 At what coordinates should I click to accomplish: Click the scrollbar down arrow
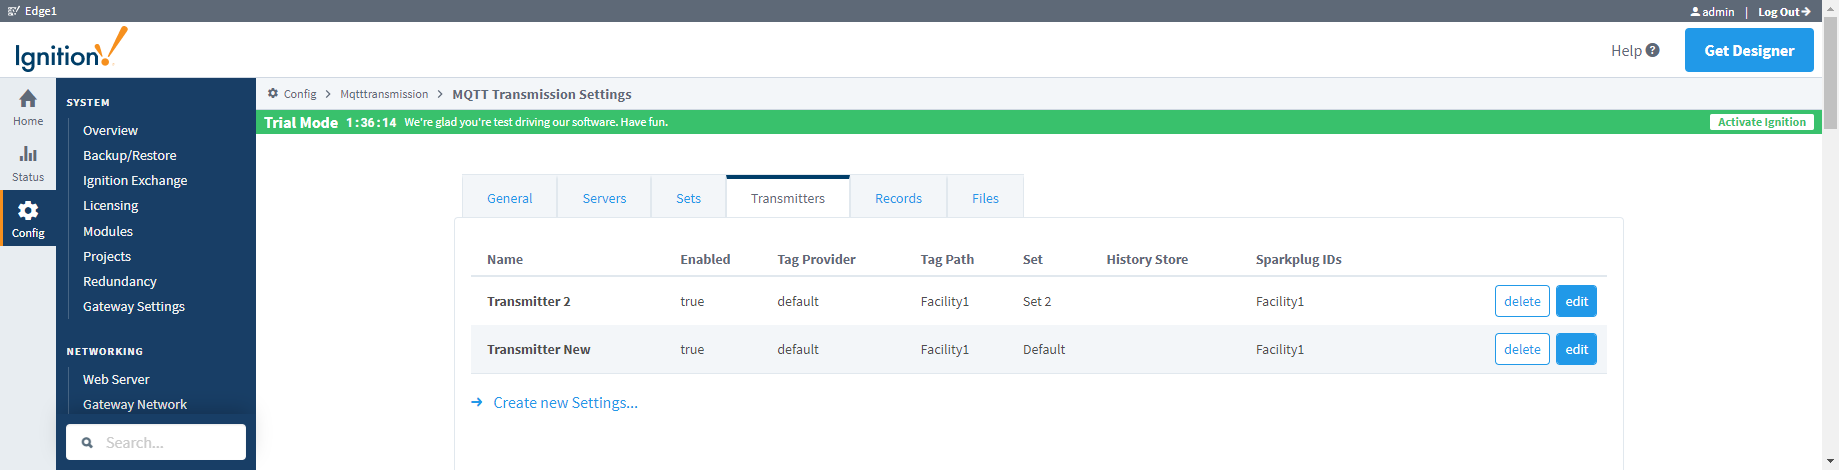click(x=1830, y=462)
